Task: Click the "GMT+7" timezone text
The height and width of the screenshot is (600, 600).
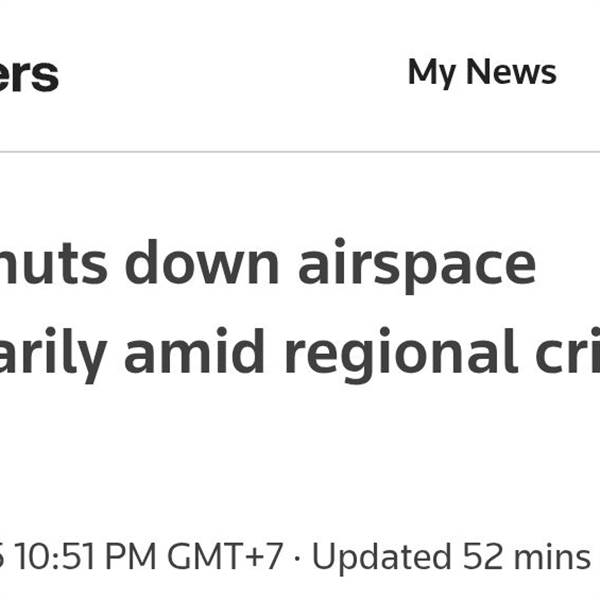Action: coord(225,556)
